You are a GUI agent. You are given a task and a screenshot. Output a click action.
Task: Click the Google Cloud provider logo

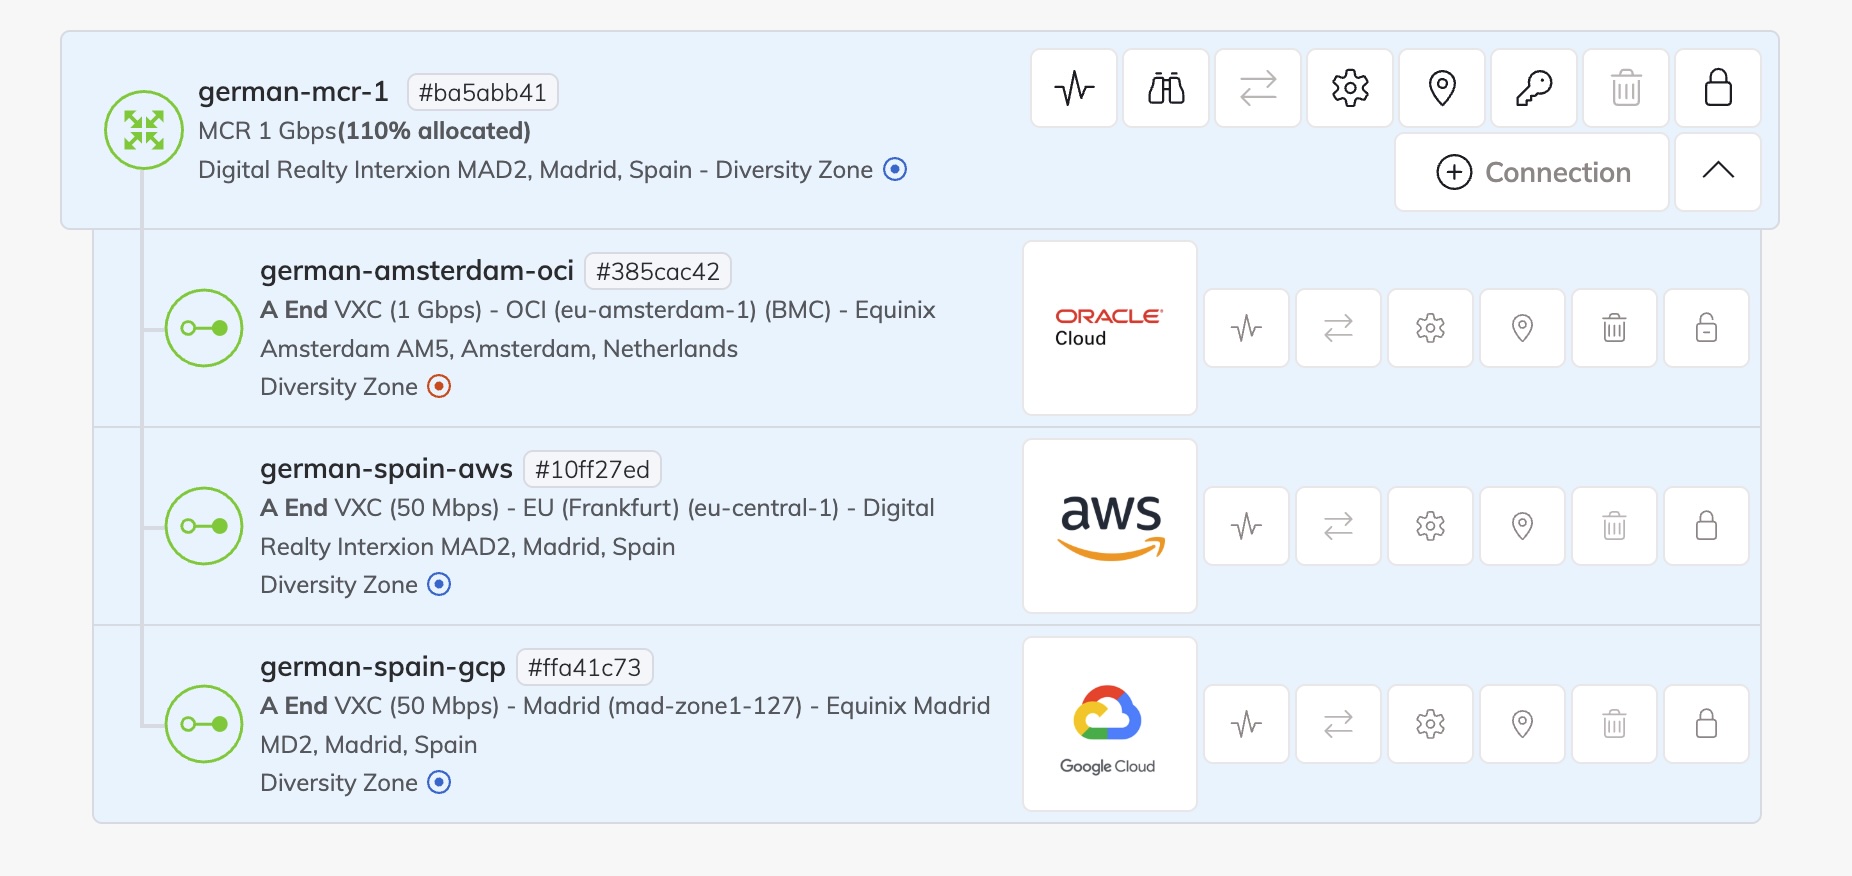click(1108, 722)
